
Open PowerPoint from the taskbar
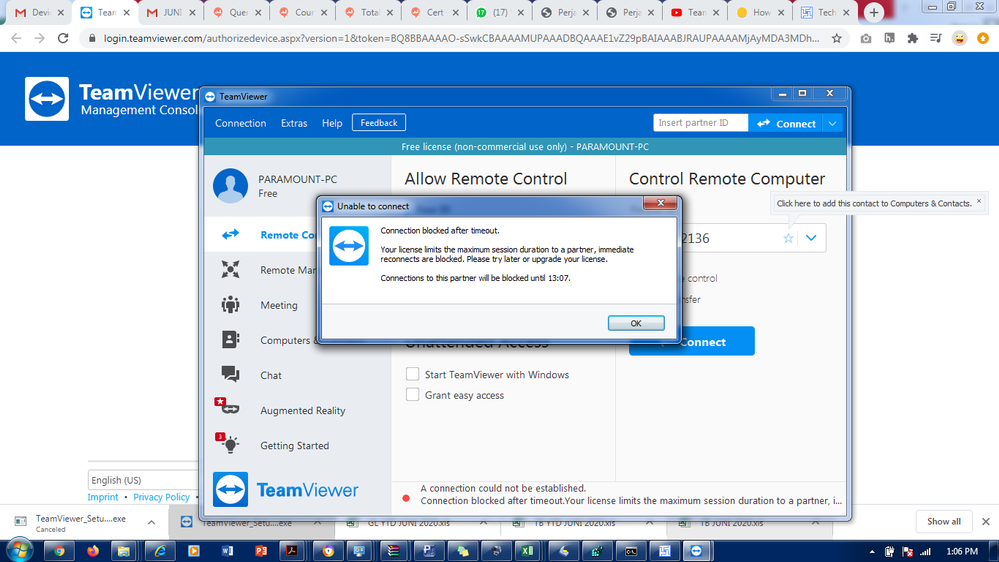click(261, 551)
